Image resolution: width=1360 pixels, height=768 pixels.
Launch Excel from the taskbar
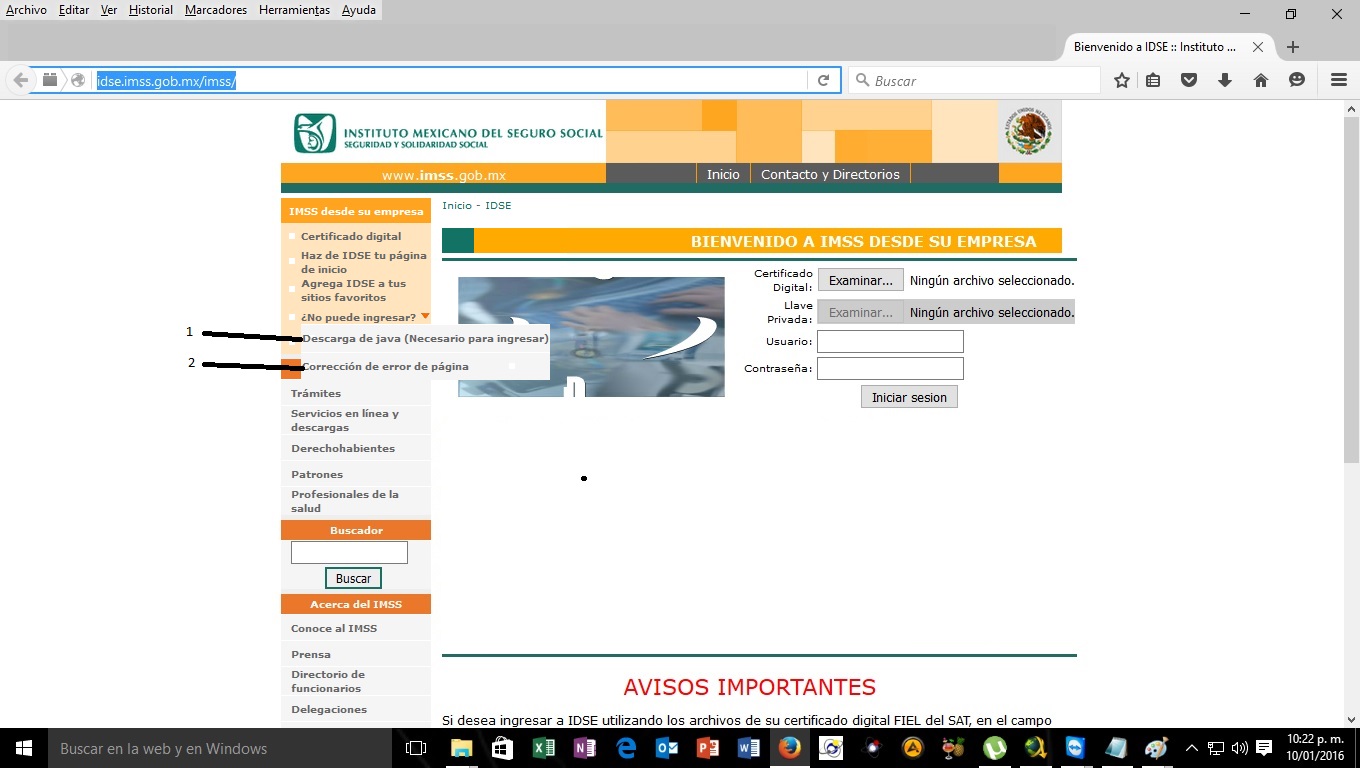click(x=543, y=748)
